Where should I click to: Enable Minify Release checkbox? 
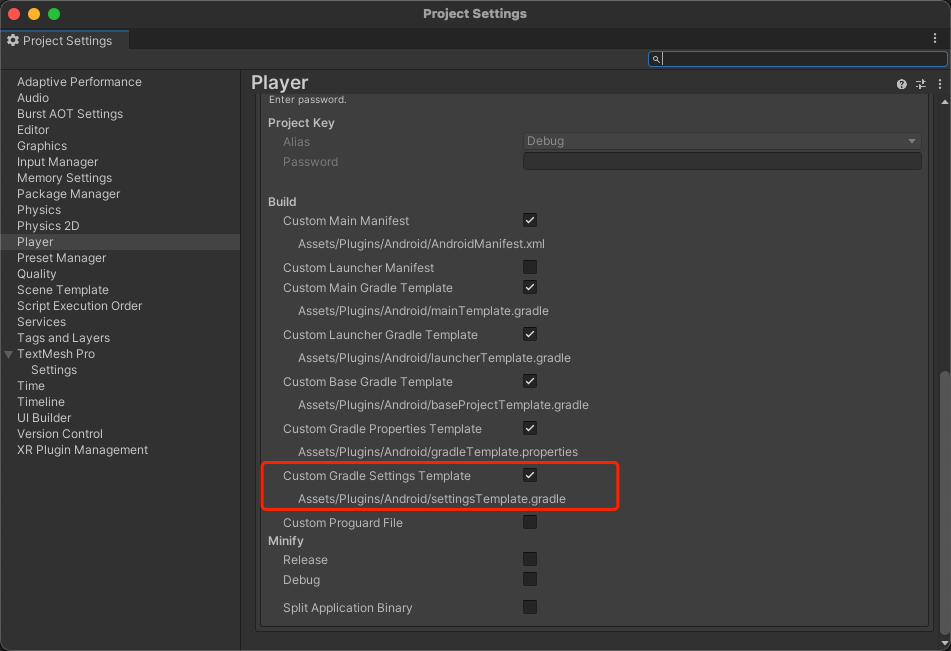pos(529,559)
